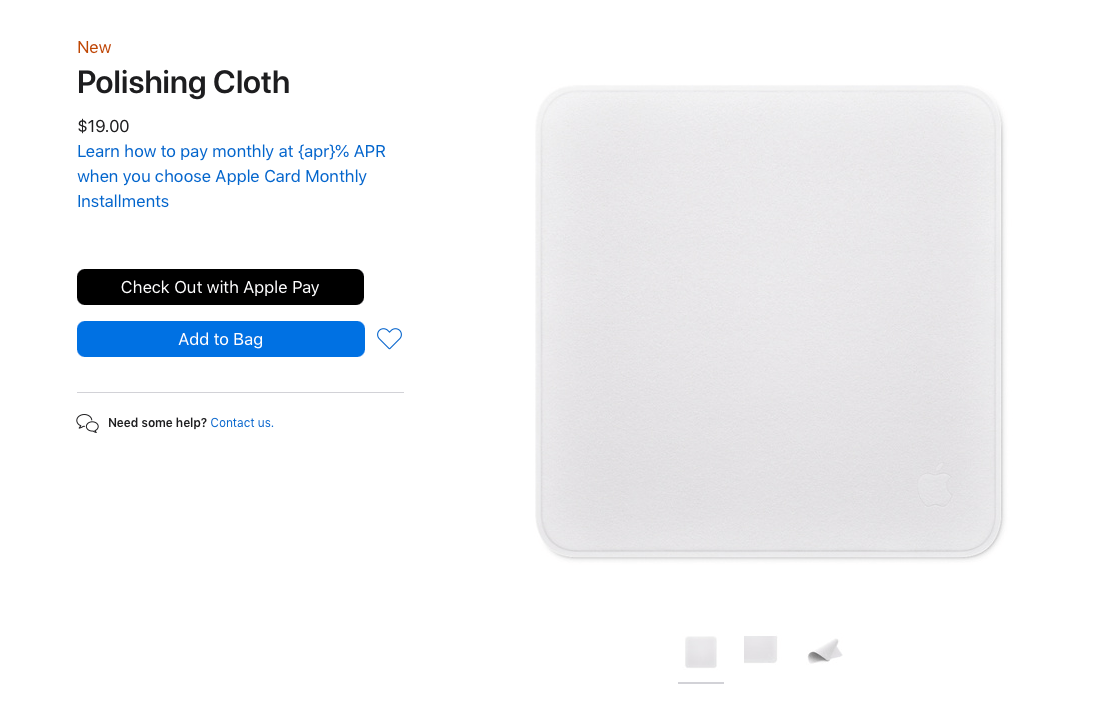Show the second cloth thumbnail image
Viewport: 1115px width, 703px height.
760,649
